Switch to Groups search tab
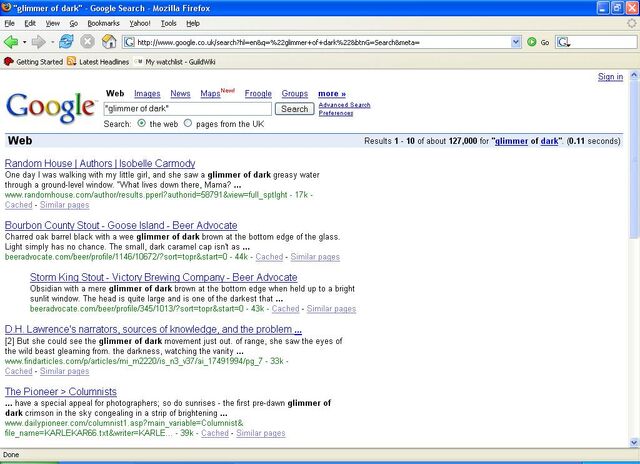This screenshot has height=464, width=640. (295, 93)
